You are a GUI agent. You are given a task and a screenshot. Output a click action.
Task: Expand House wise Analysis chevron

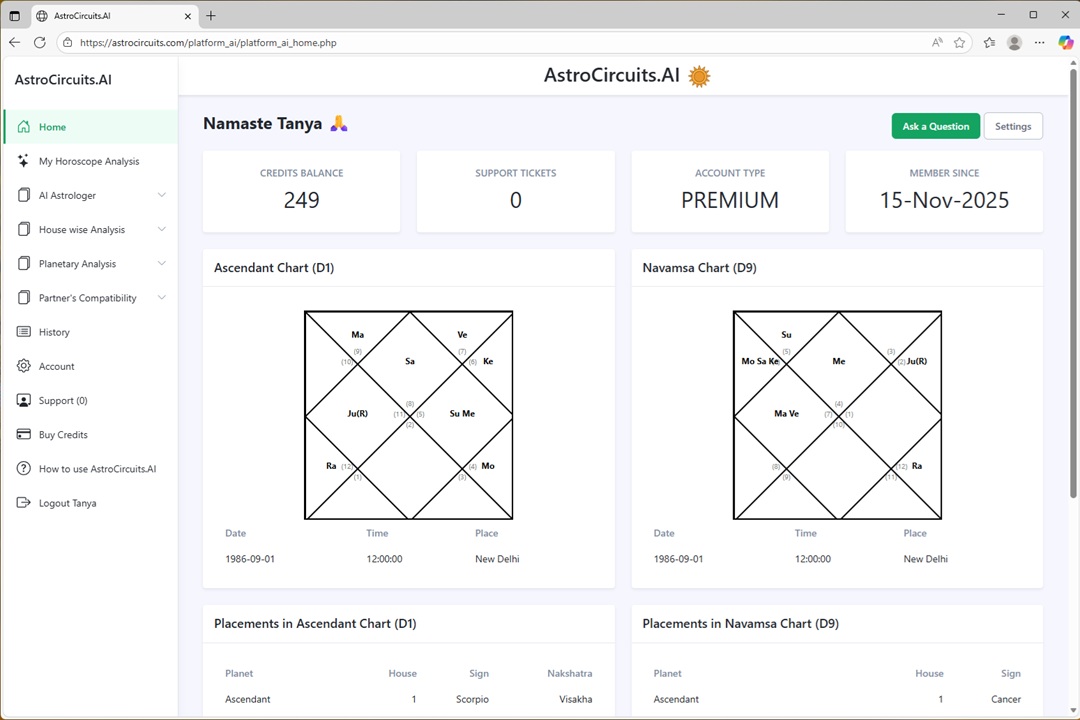pyautogui.click(x=162, y=229)
